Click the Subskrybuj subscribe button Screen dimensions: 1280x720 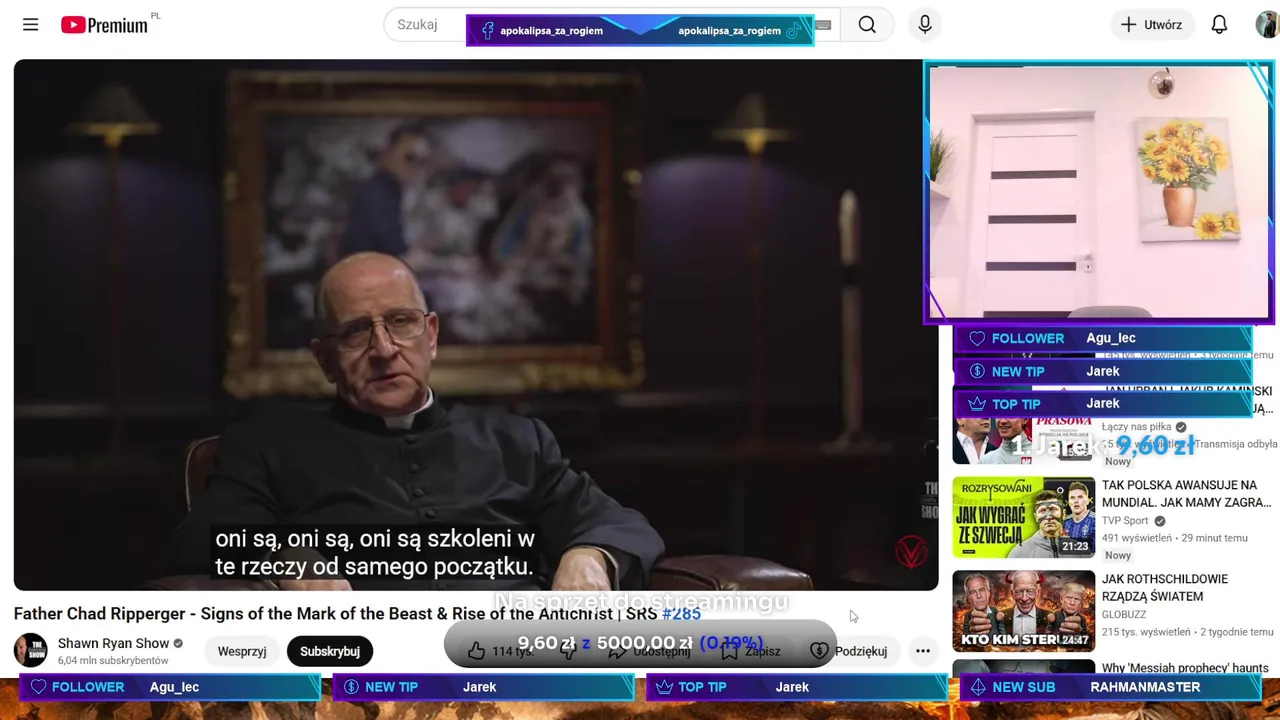[330, 651]
